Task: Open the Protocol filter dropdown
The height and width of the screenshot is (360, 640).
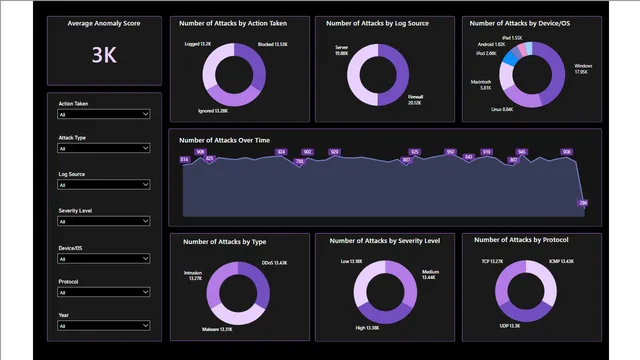Action: tap(104, 292)
